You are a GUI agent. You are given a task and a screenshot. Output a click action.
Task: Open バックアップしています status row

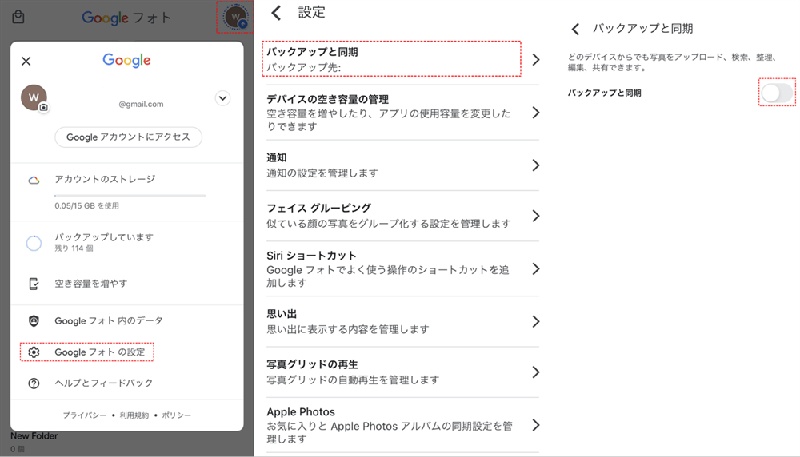point(127,242)
